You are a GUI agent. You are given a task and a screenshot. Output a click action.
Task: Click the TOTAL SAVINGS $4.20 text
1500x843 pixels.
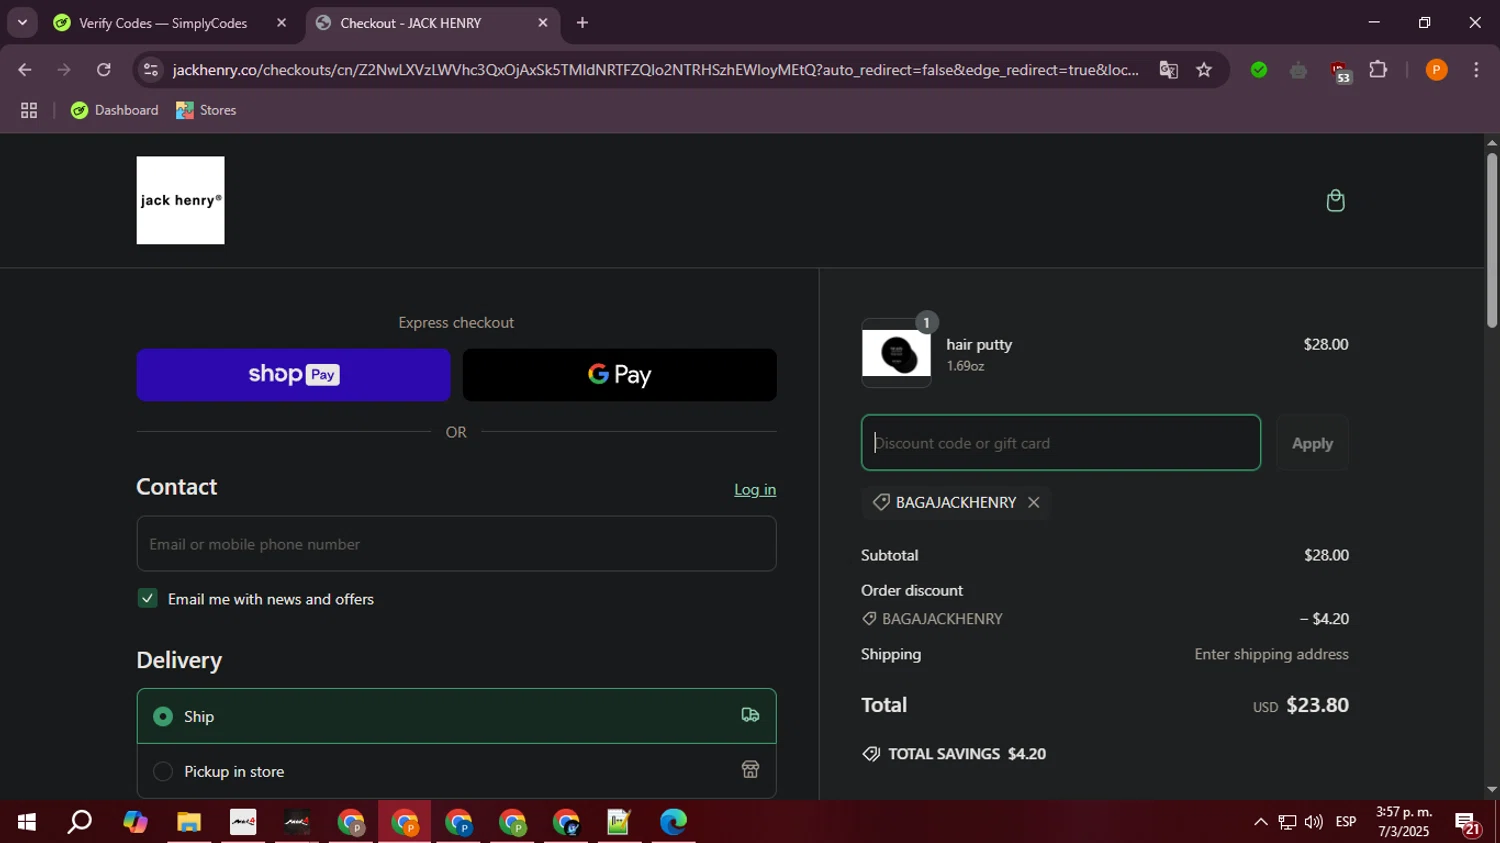coord(967,754)
